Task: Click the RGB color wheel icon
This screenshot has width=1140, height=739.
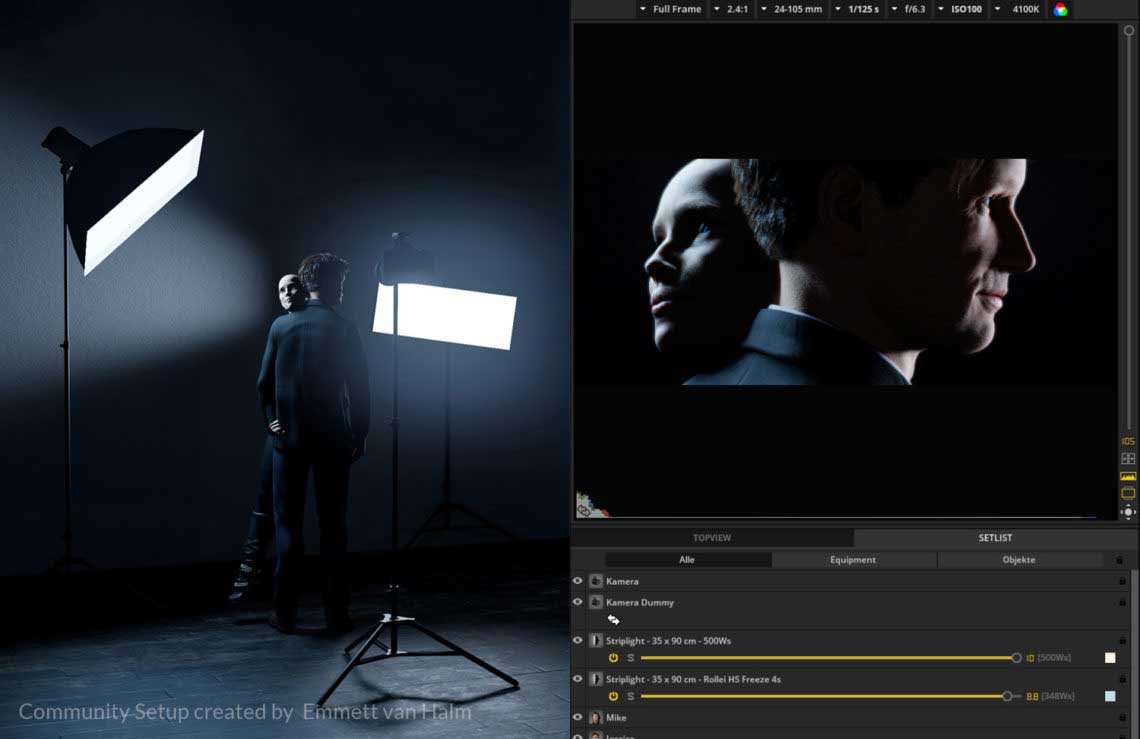Action: point(1060,10)
